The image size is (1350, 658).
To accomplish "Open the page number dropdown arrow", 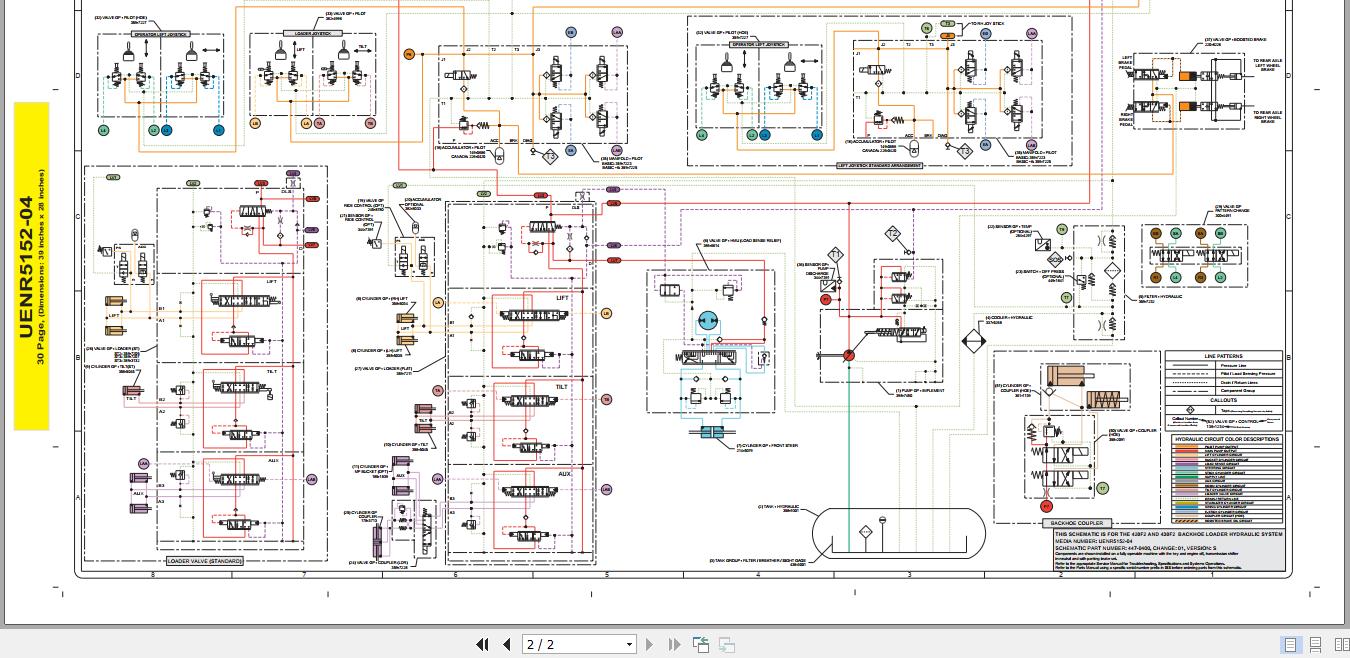I will 629,644.
